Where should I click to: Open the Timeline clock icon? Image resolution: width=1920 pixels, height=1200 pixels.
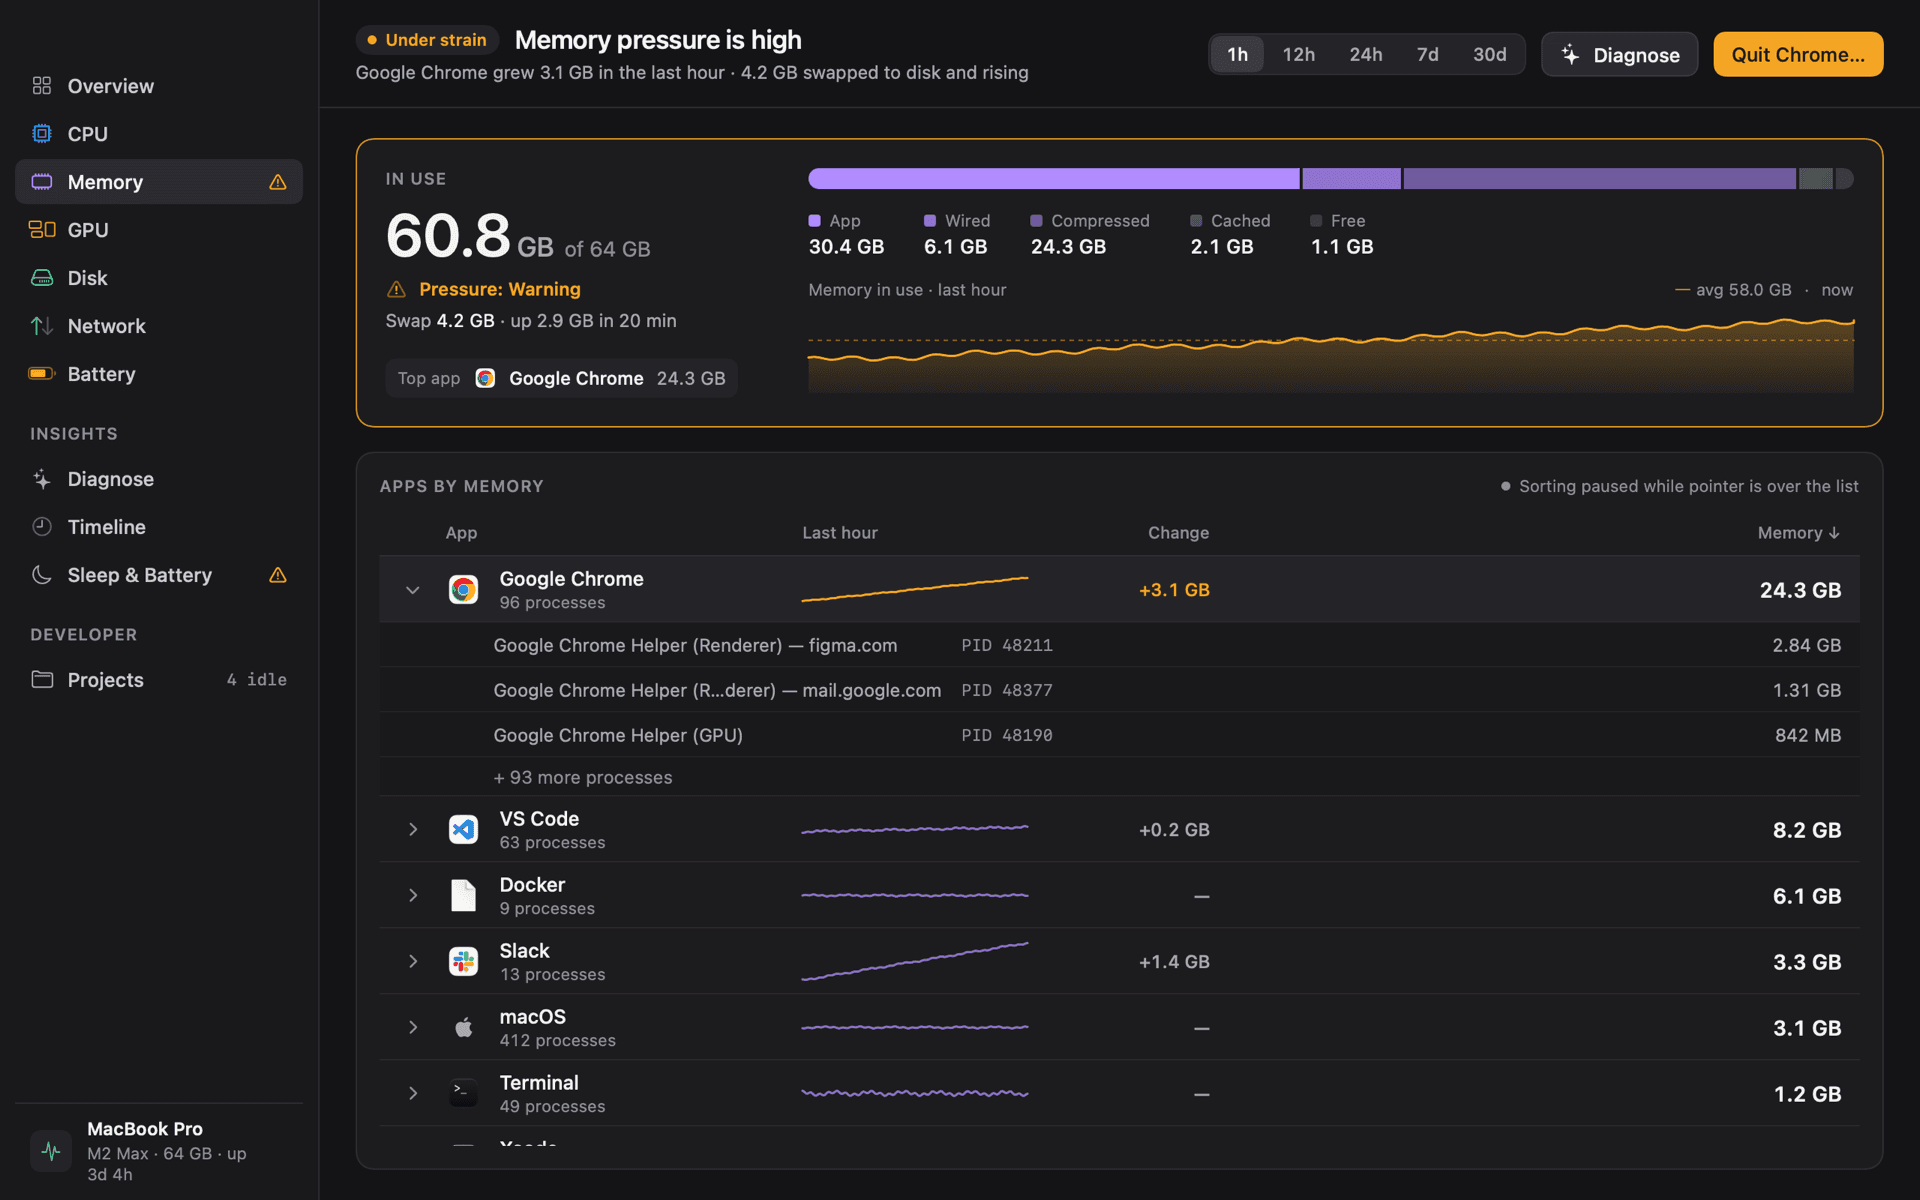click(x=41, y=527)
